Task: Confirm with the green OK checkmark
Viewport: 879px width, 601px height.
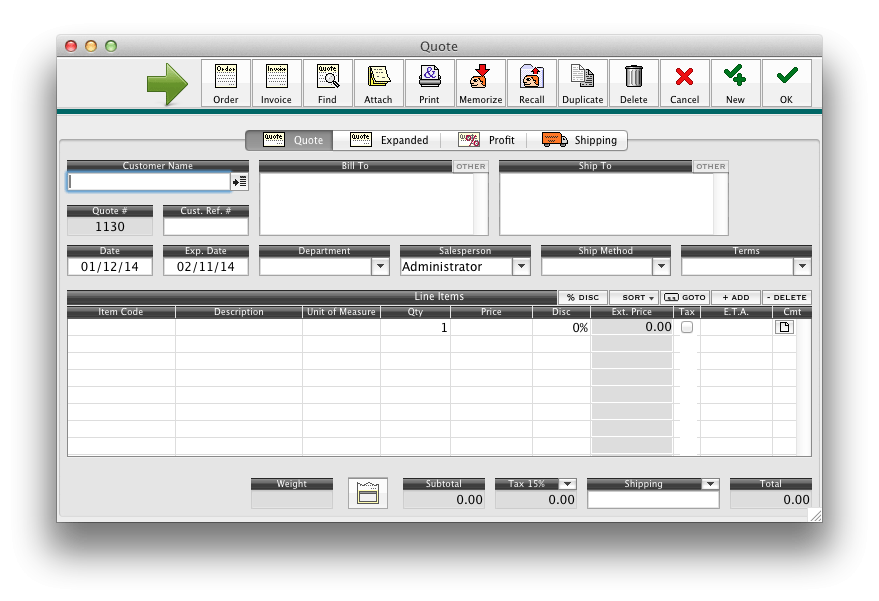Action: point(787,83)
